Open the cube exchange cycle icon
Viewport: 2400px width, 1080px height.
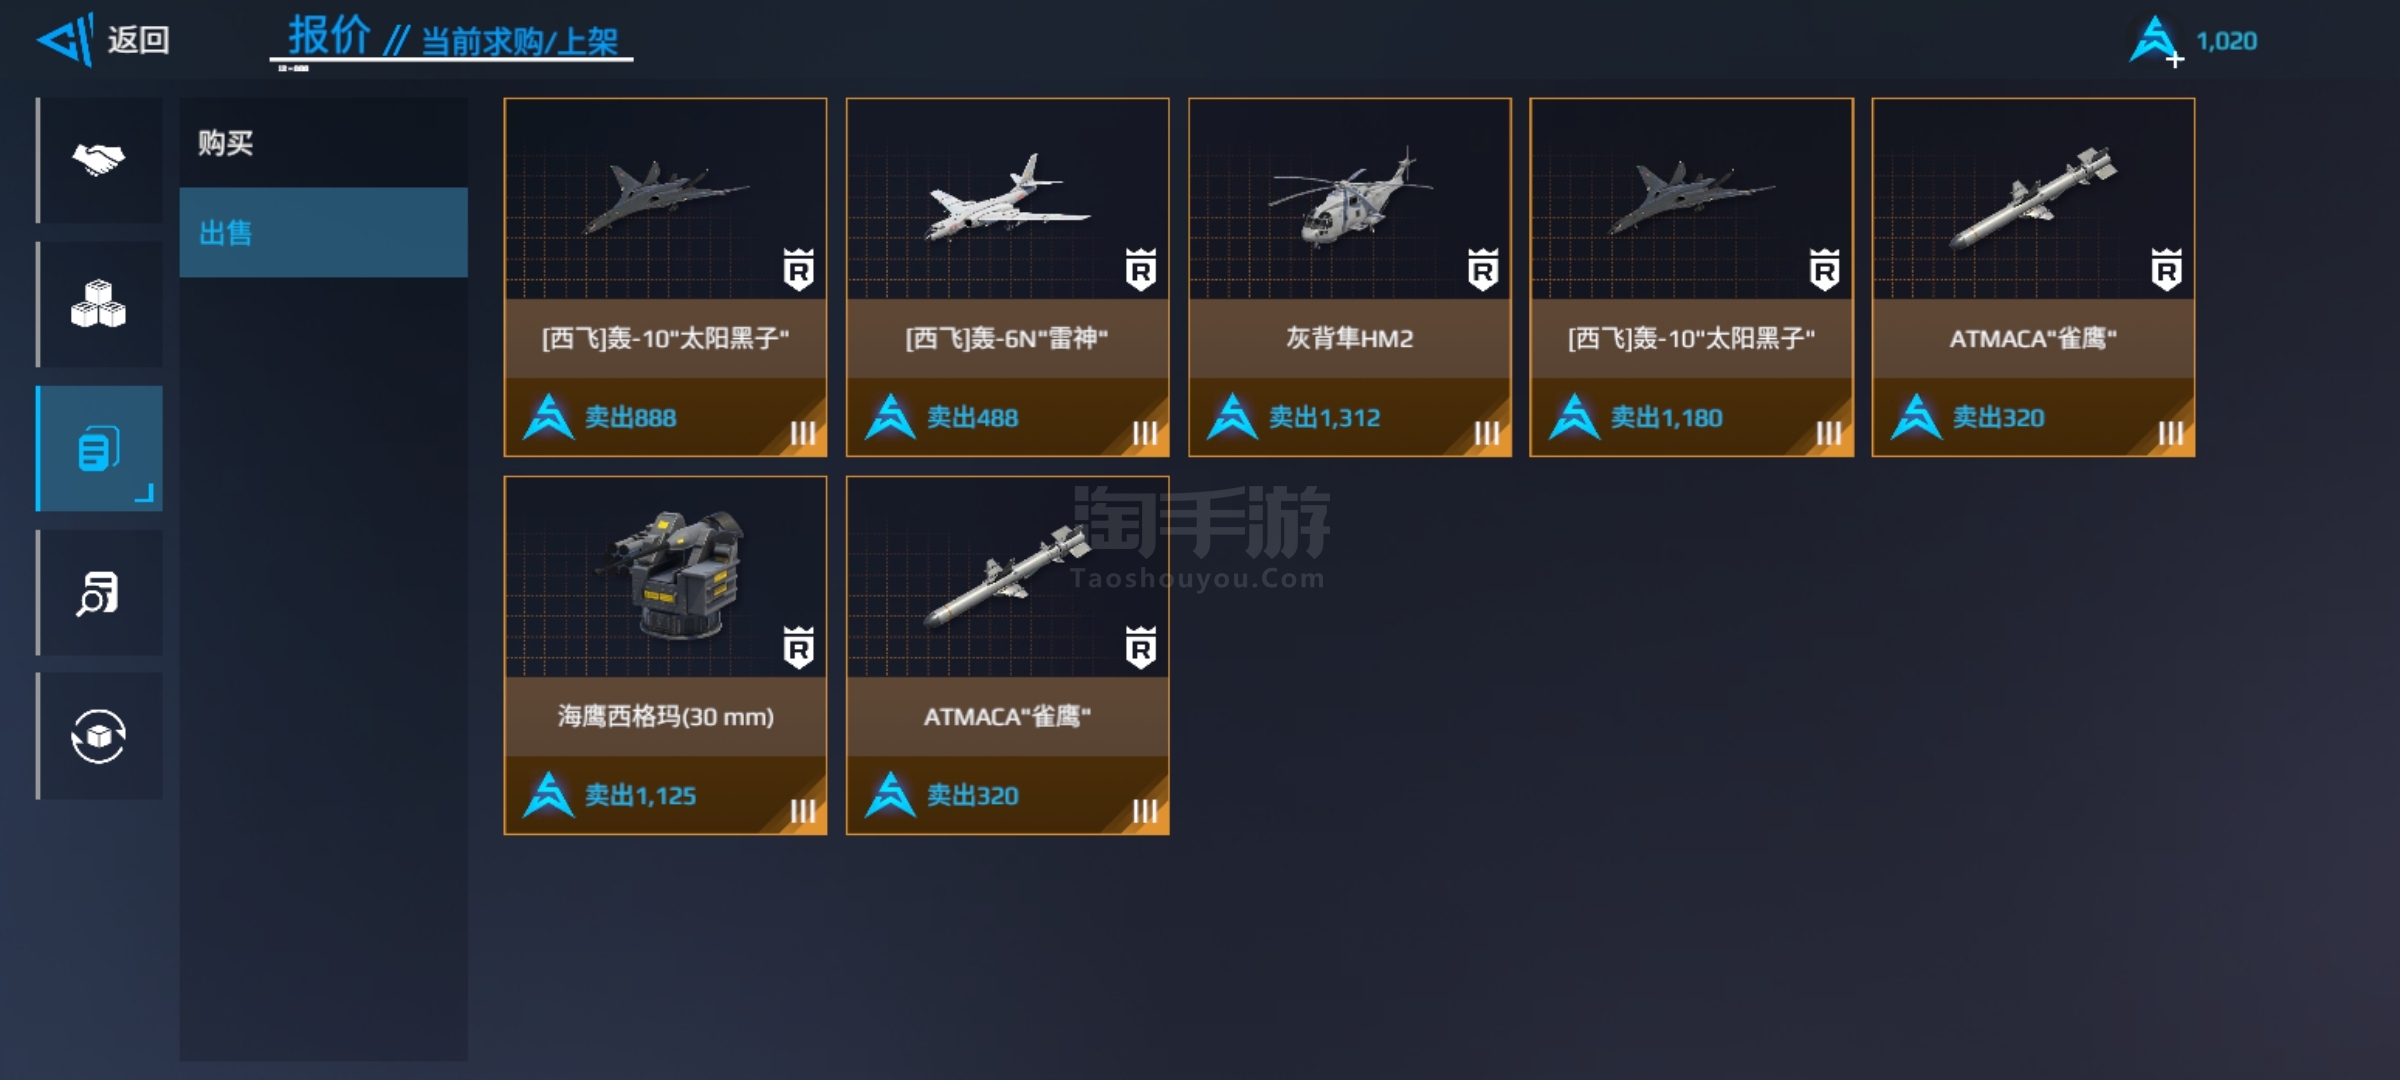tap(99, 737)
